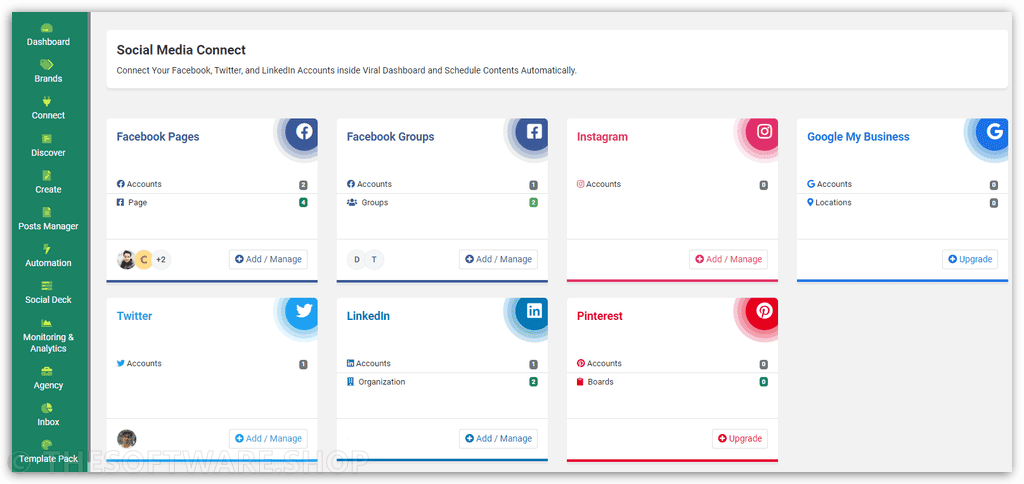Click the Organization row on LinkedIn card
Screen dimensions: 1024x484
(x=442, y=381)
